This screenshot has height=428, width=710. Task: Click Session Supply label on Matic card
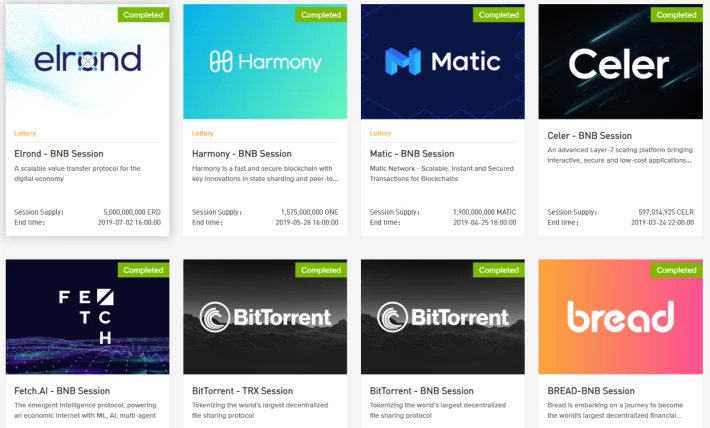click(394, 212)
